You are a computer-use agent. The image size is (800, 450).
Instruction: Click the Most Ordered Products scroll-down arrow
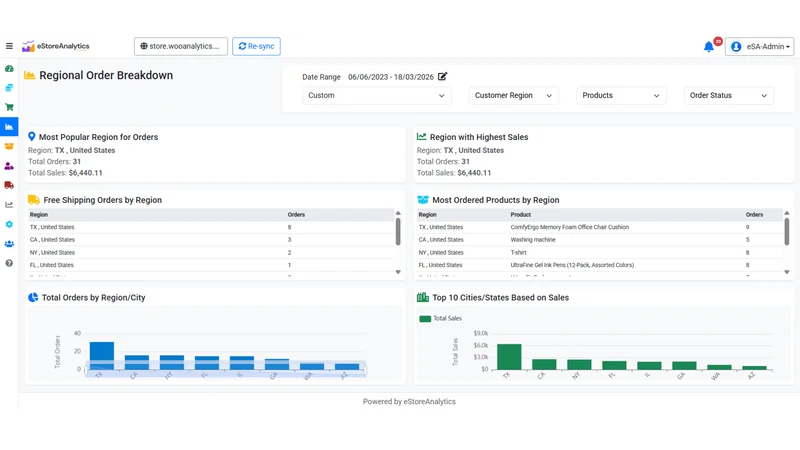tap(787, 272)
